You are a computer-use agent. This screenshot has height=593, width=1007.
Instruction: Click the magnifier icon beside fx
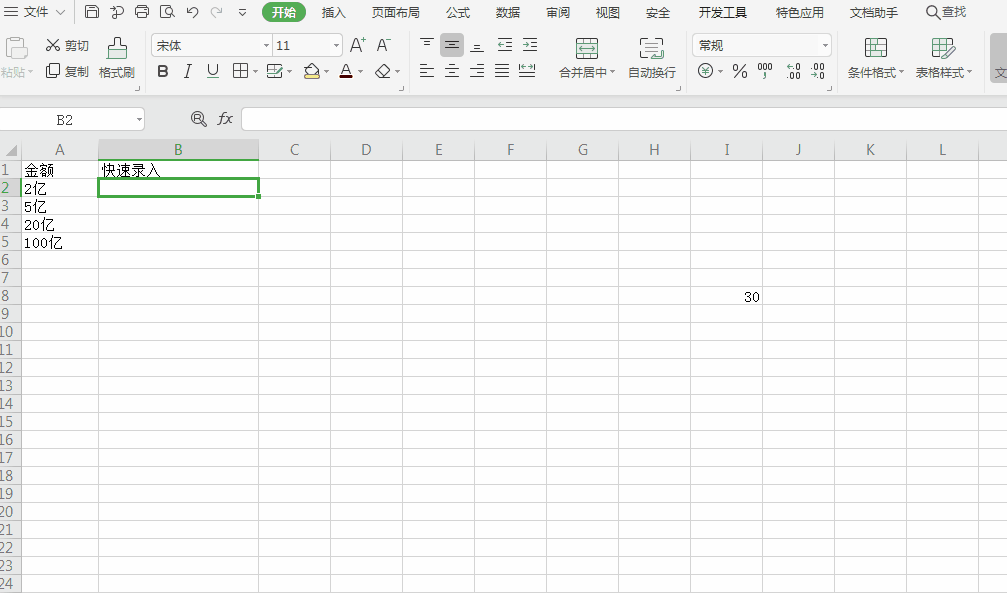point(198,119)
